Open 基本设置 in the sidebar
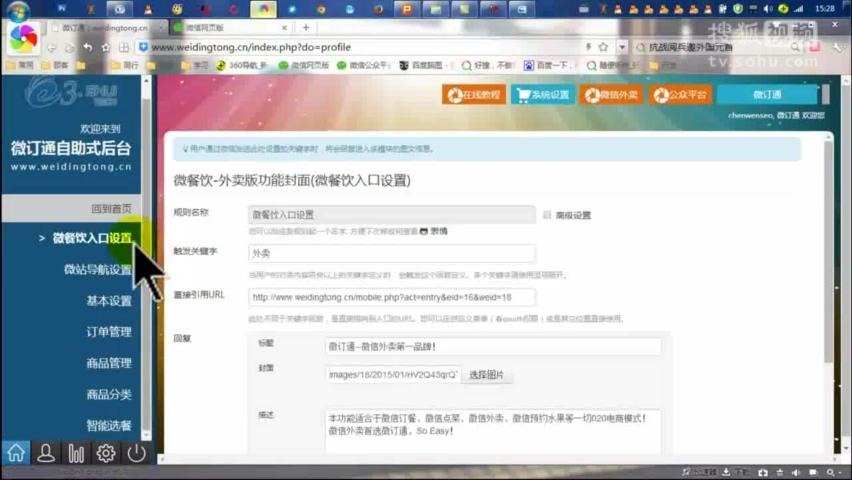This screenshot has height=480, width=852. [x=109, y=301]
